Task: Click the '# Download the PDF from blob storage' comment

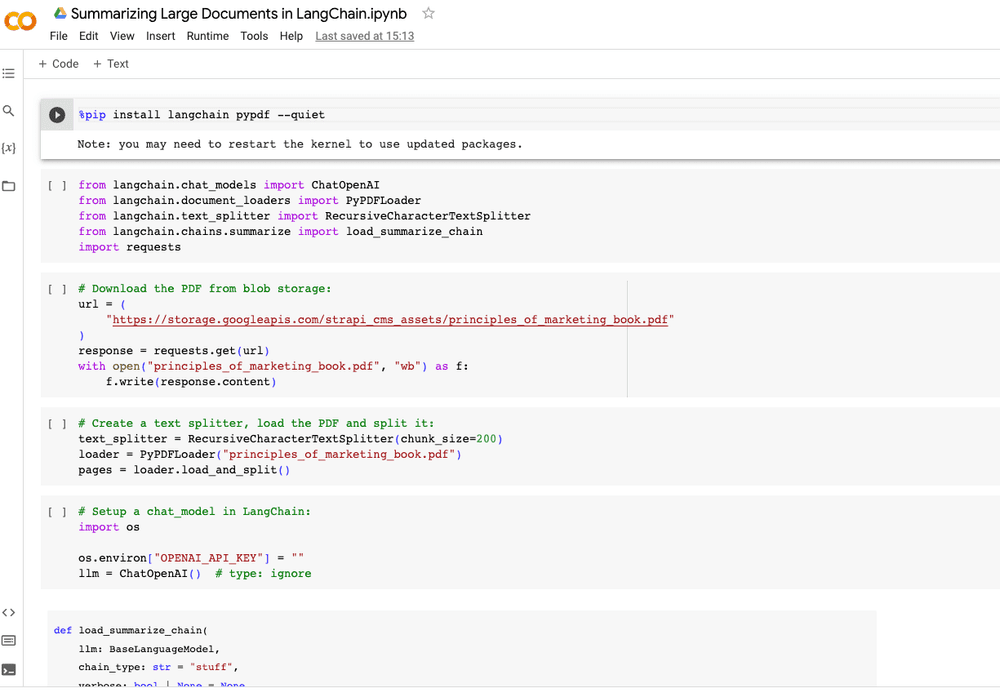Action: pyautogui.click(x=205, y=288)
